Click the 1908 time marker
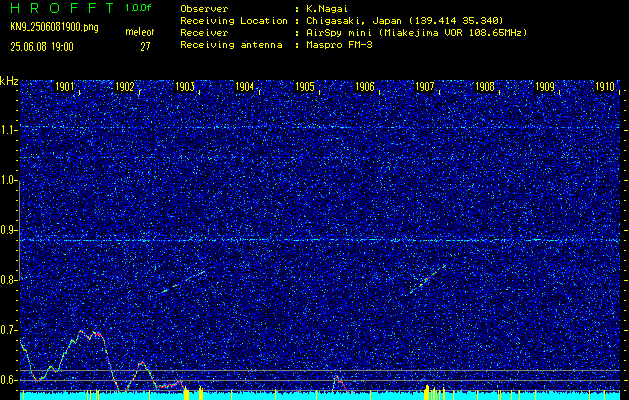The image size is (629, 400). point(485,87)
